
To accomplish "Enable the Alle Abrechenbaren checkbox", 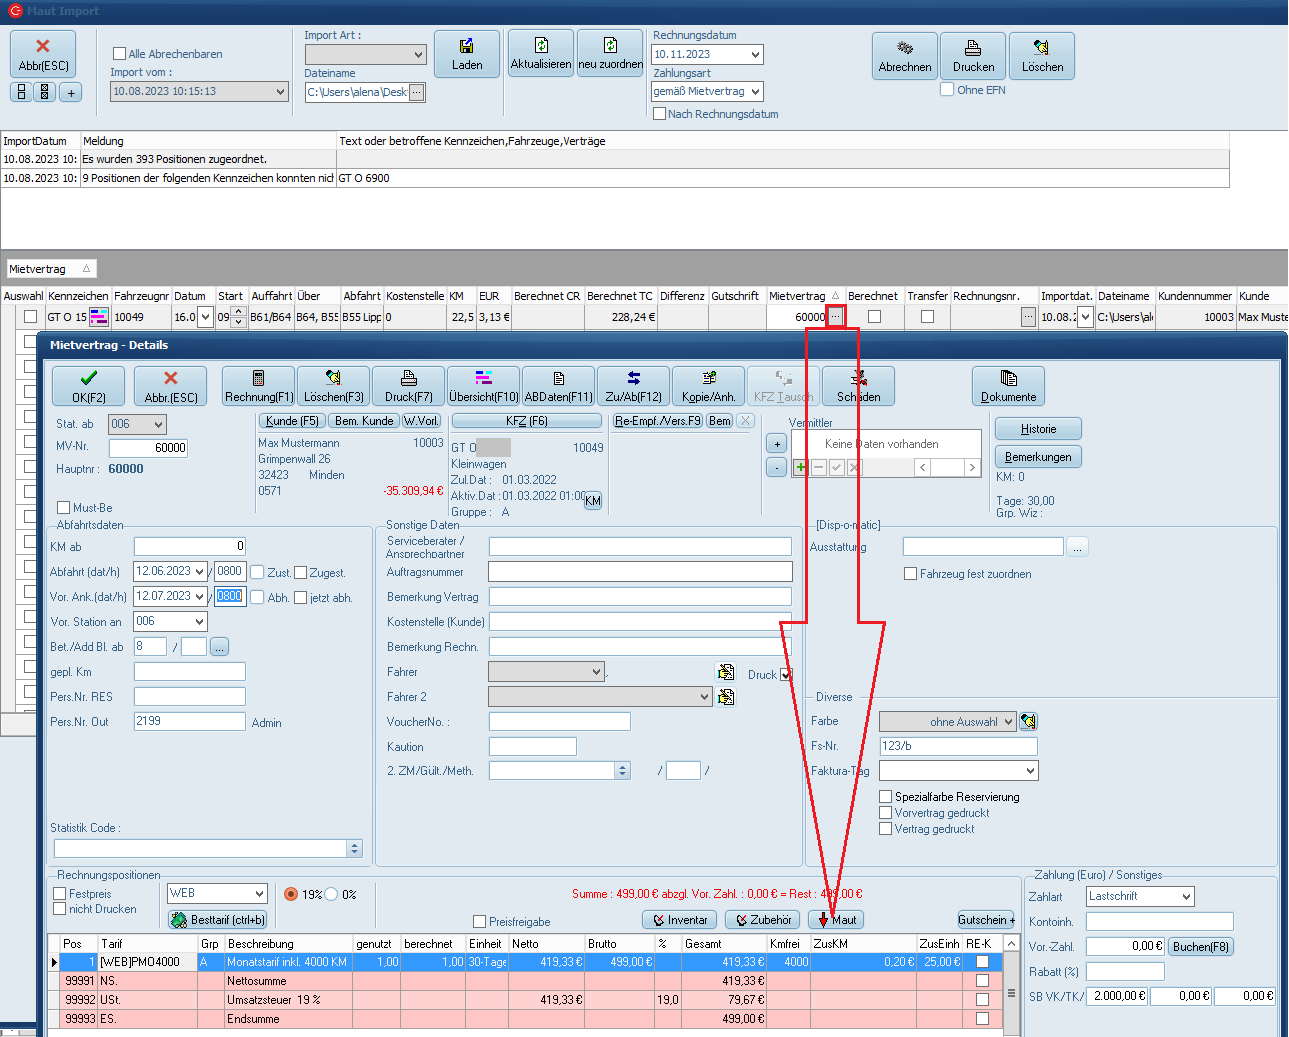I will pyautogui.click(x=120, y=54).
